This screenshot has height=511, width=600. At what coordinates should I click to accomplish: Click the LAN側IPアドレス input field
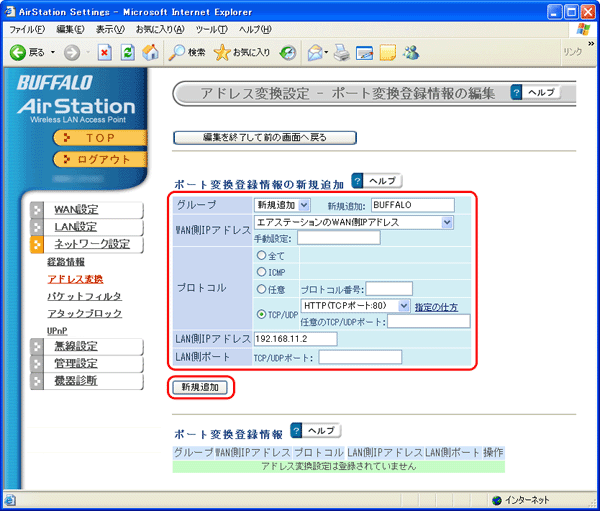[x=295, y=339]
